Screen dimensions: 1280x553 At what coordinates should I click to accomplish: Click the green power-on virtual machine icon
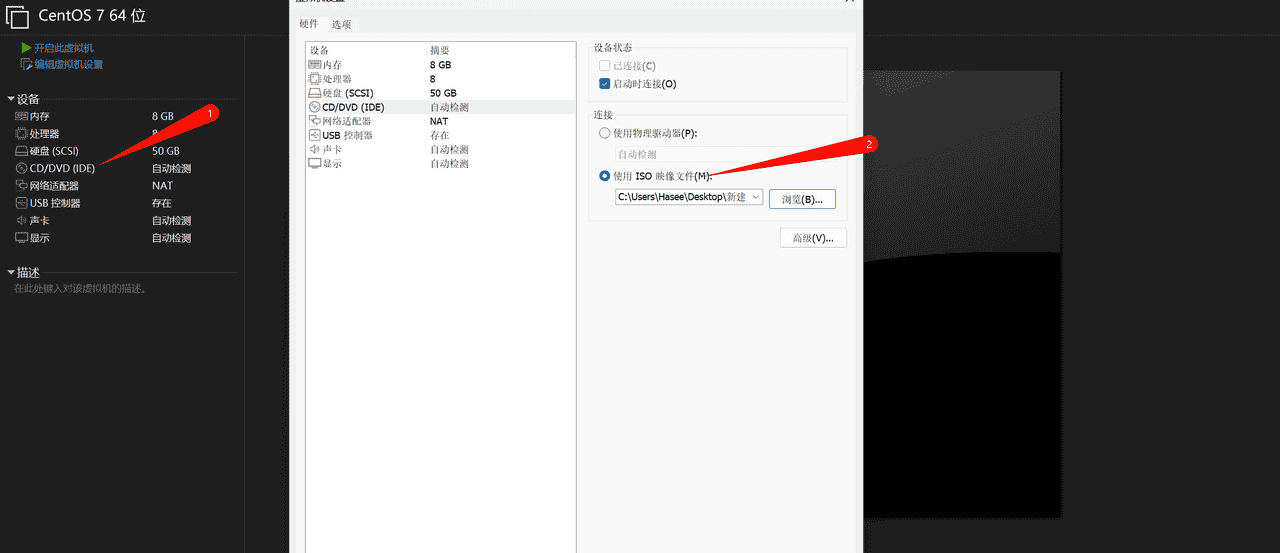[27, 48]
